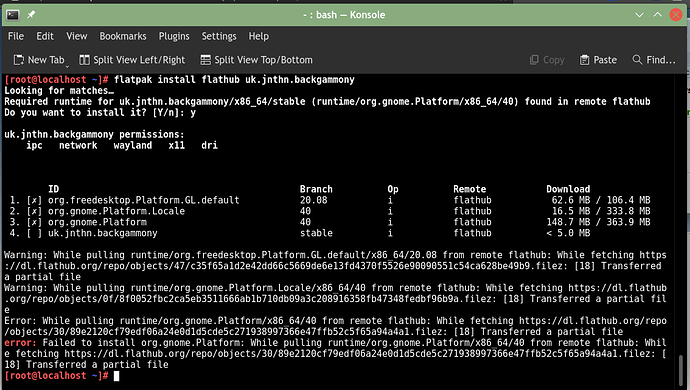The image size is (690, 390).
Task: Click Split View Top/Bottom
Action: pos(257,60)
